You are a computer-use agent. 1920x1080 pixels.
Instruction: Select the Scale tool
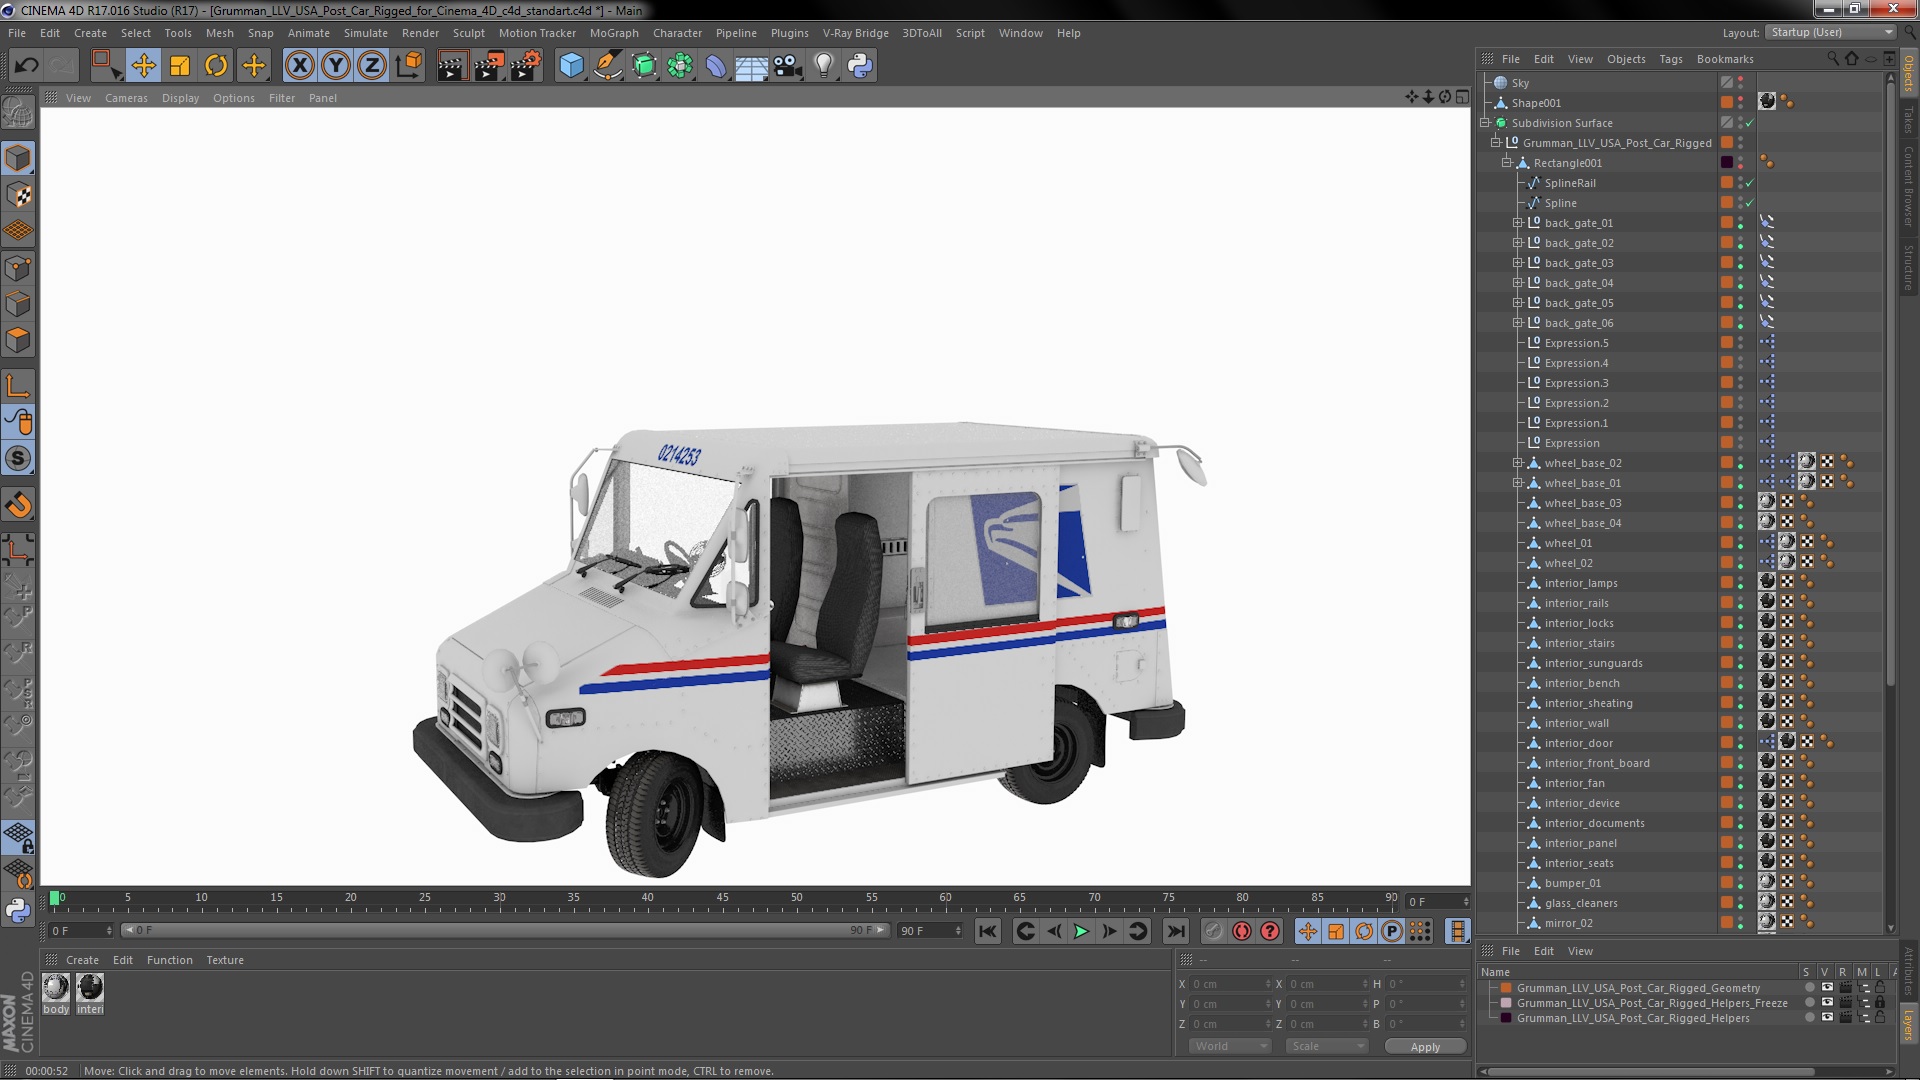click(x=180, y=66)
